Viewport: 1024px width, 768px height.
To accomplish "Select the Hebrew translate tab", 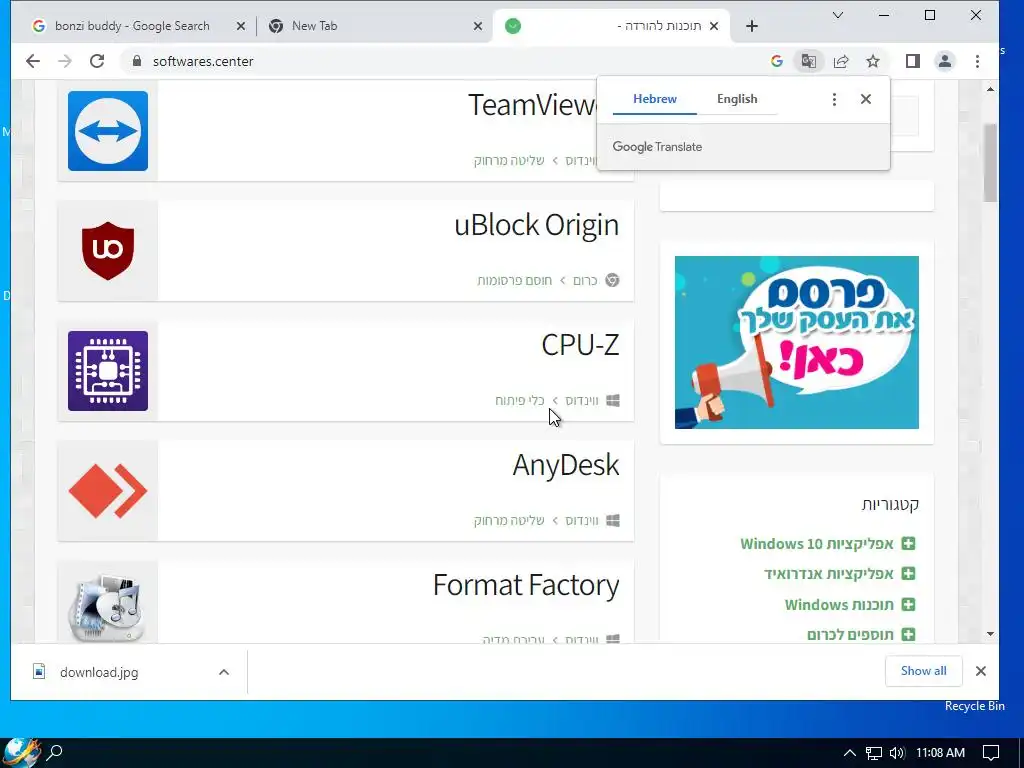I will (x=655, y=99).
